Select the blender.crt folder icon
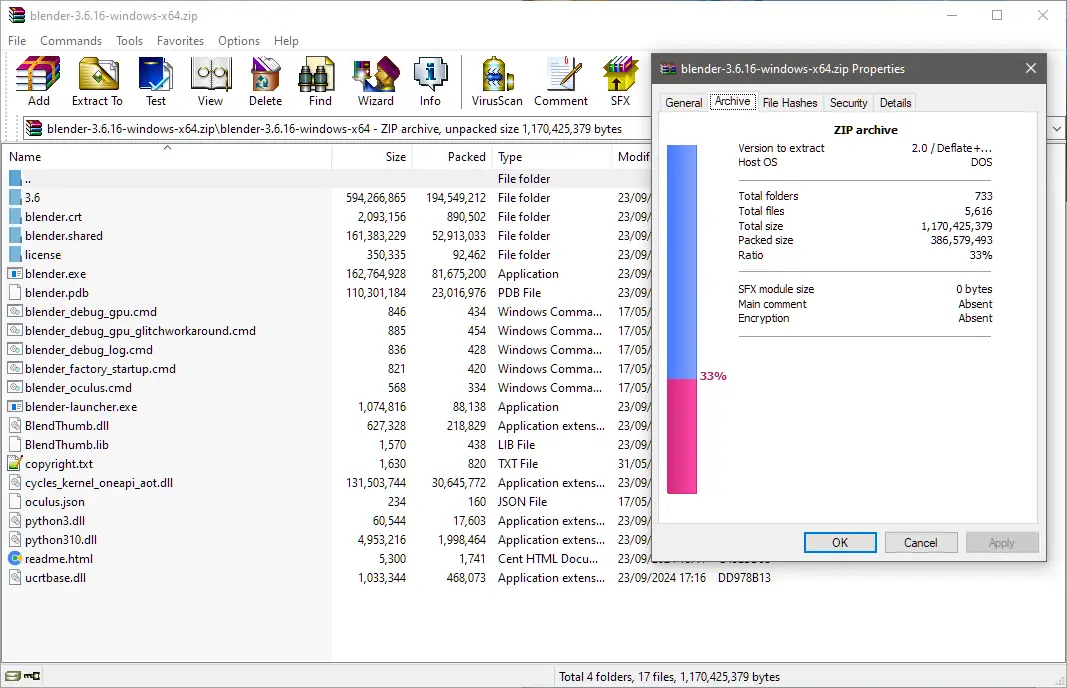Viewport: 1067px width, 688px height. [x=15, y=216]
